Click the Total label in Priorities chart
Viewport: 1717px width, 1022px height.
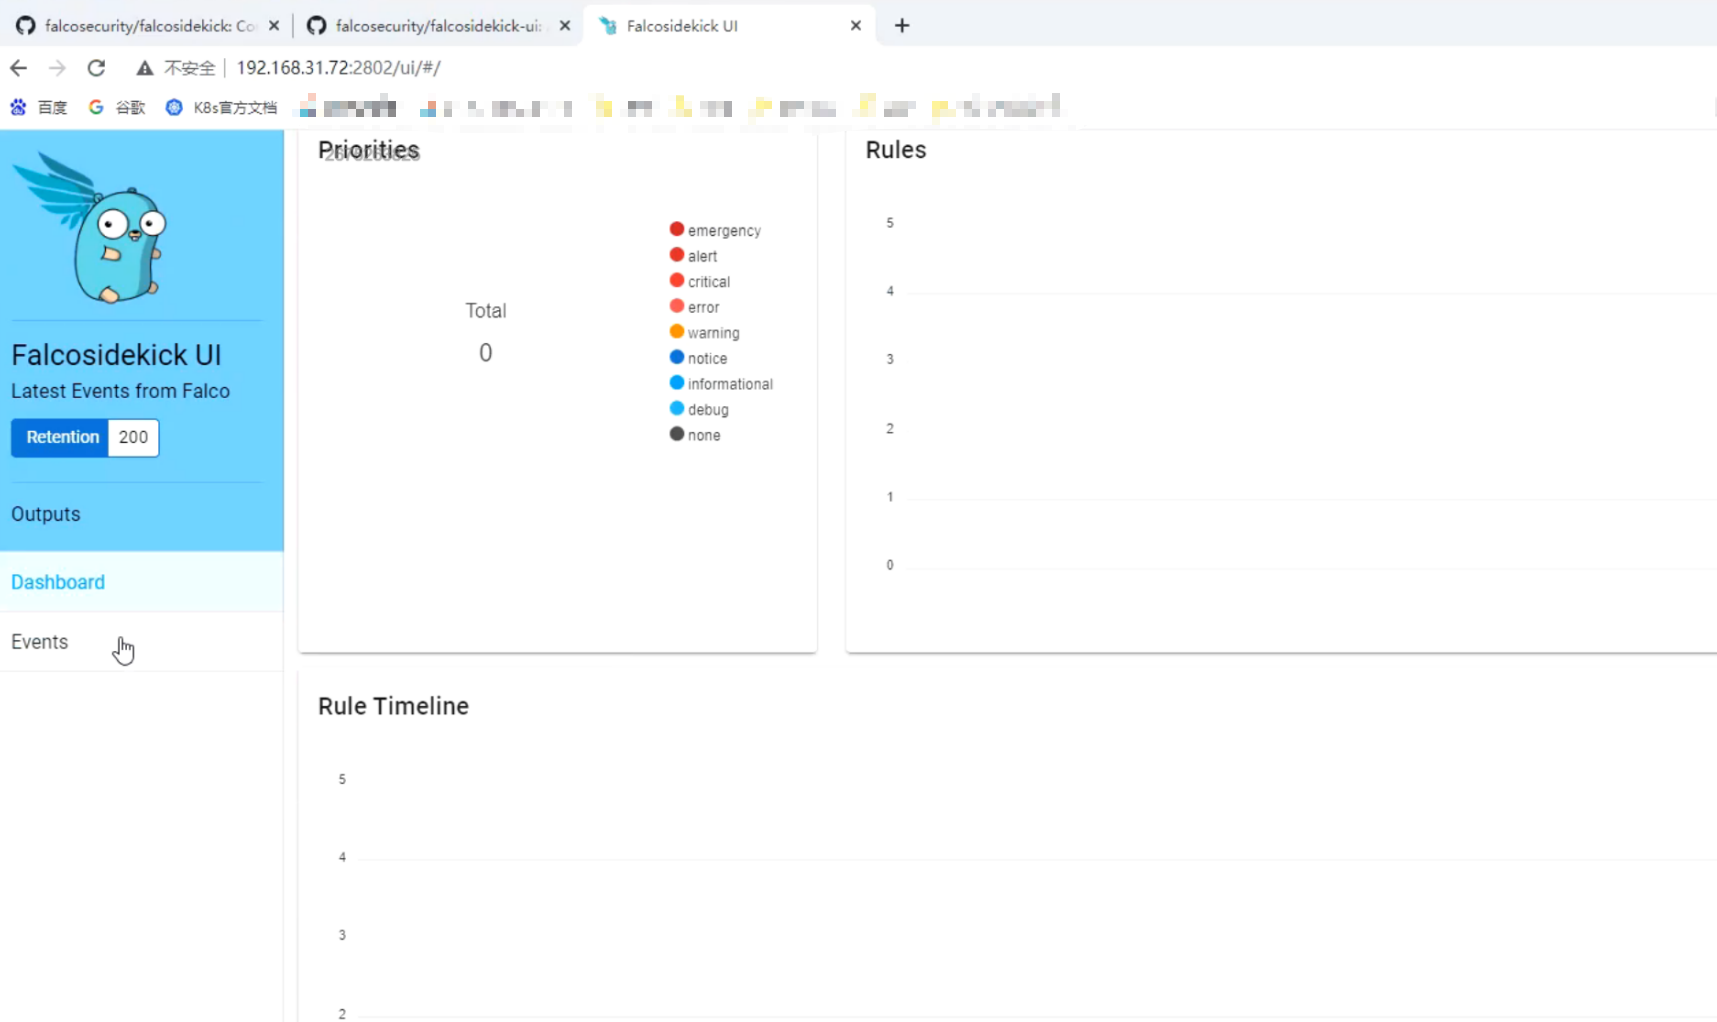(x=486, y=311)
